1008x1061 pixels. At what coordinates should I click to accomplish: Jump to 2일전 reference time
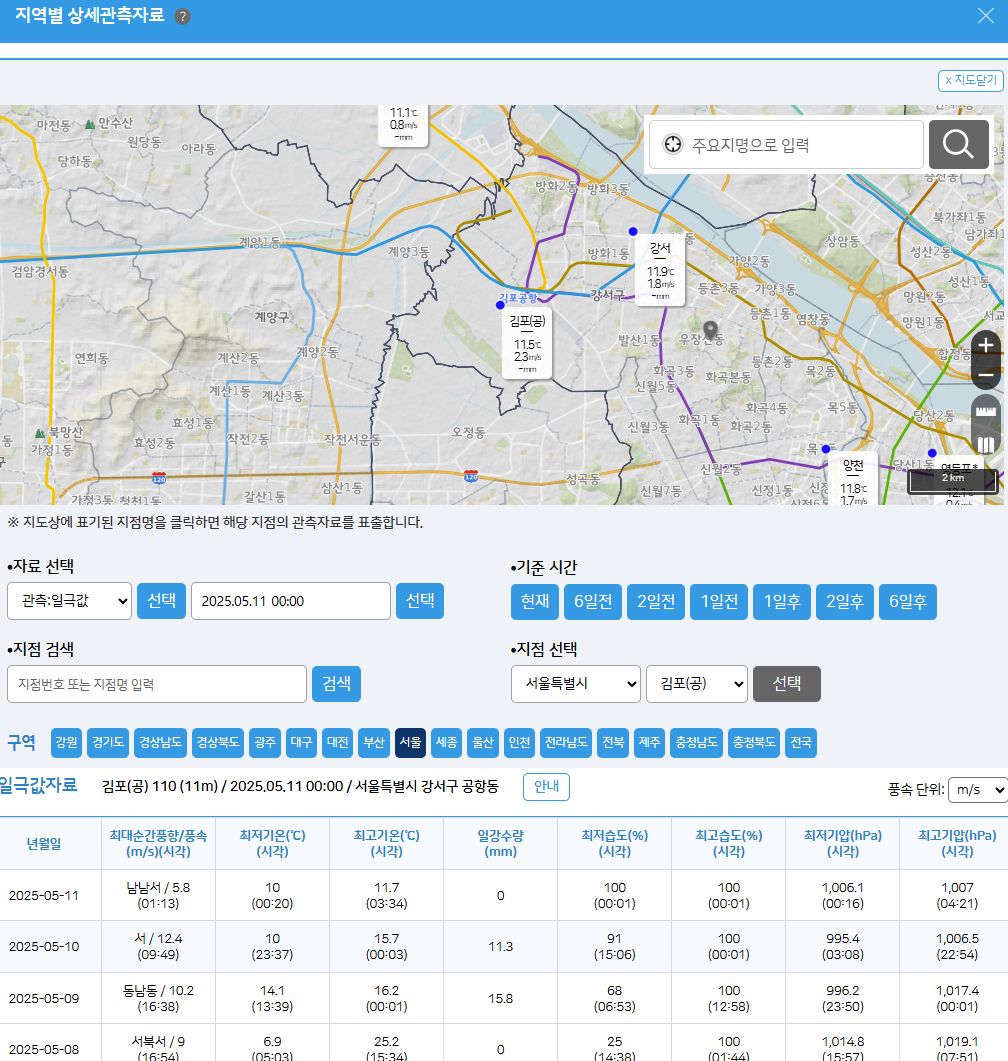pyautogui.click(x=656, y=602)
